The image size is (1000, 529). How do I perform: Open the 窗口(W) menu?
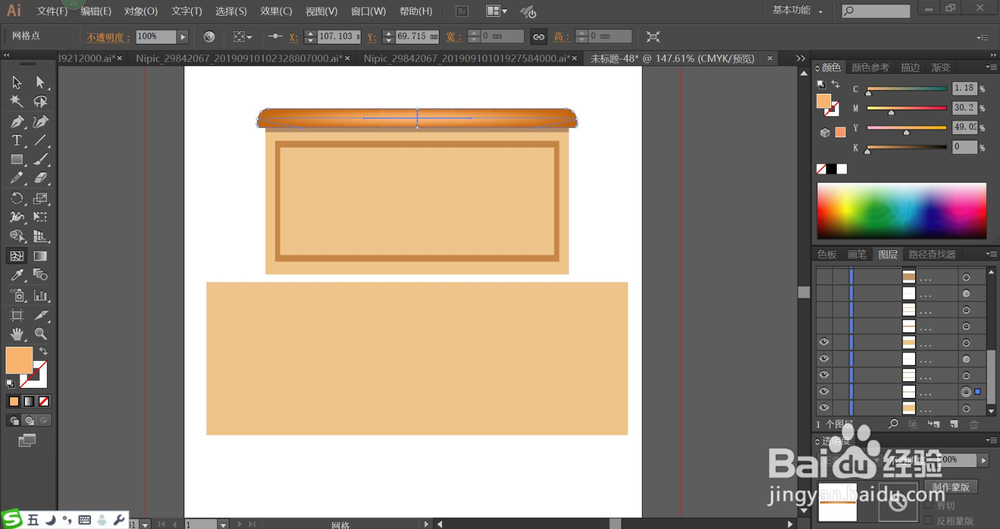368,11
